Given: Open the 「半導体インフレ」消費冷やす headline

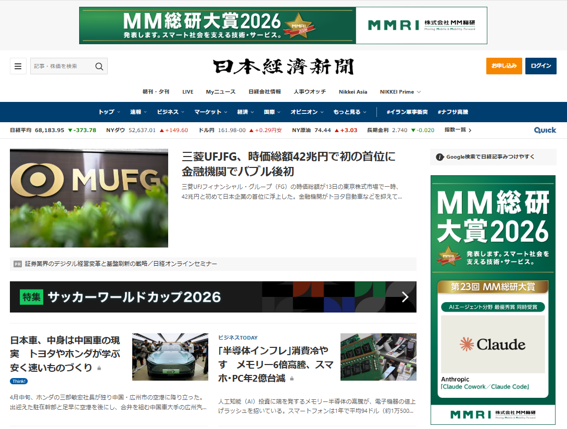Looking at the screenshot, I should click(x=276, y=364).
